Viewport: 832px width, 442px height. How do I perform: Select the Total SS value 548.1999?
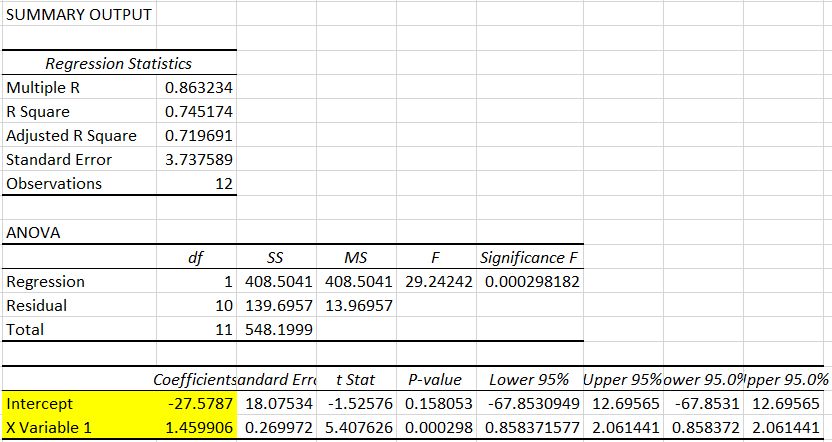click(x=277, y=330)
